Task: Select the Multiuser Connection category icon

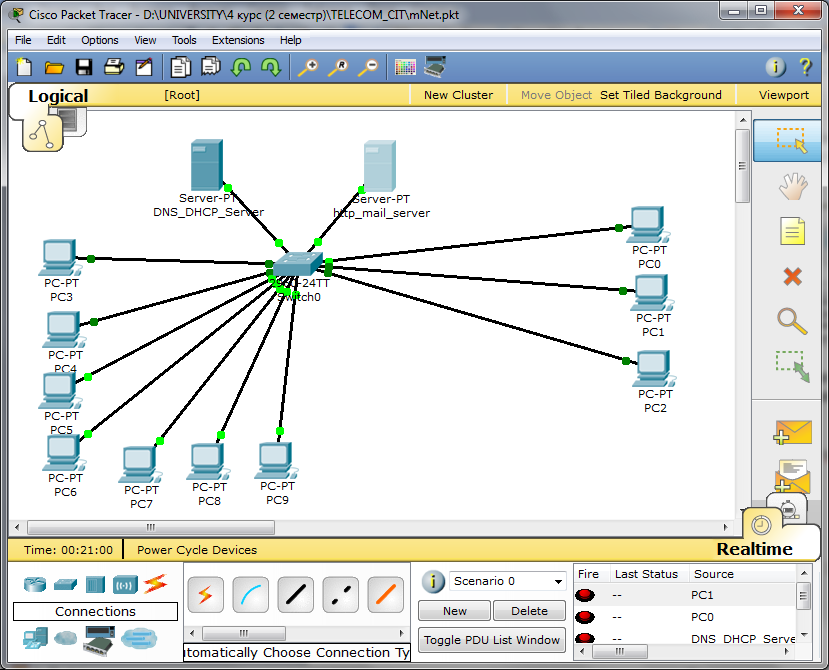Action: tap(139, 638)
